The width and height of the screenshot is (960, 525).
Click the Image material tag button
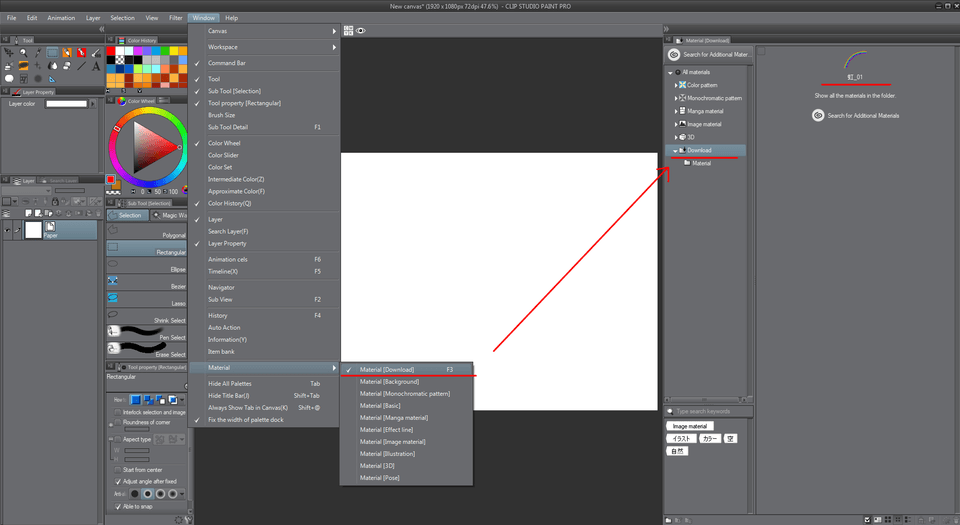coord(689,426)
